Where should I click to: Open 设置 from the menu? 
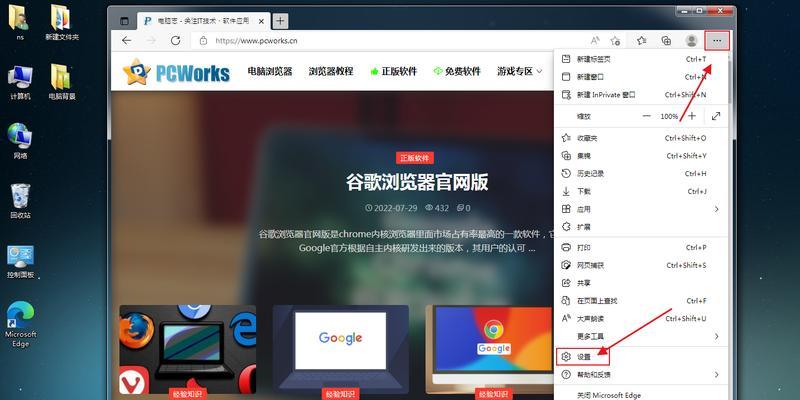641,357
